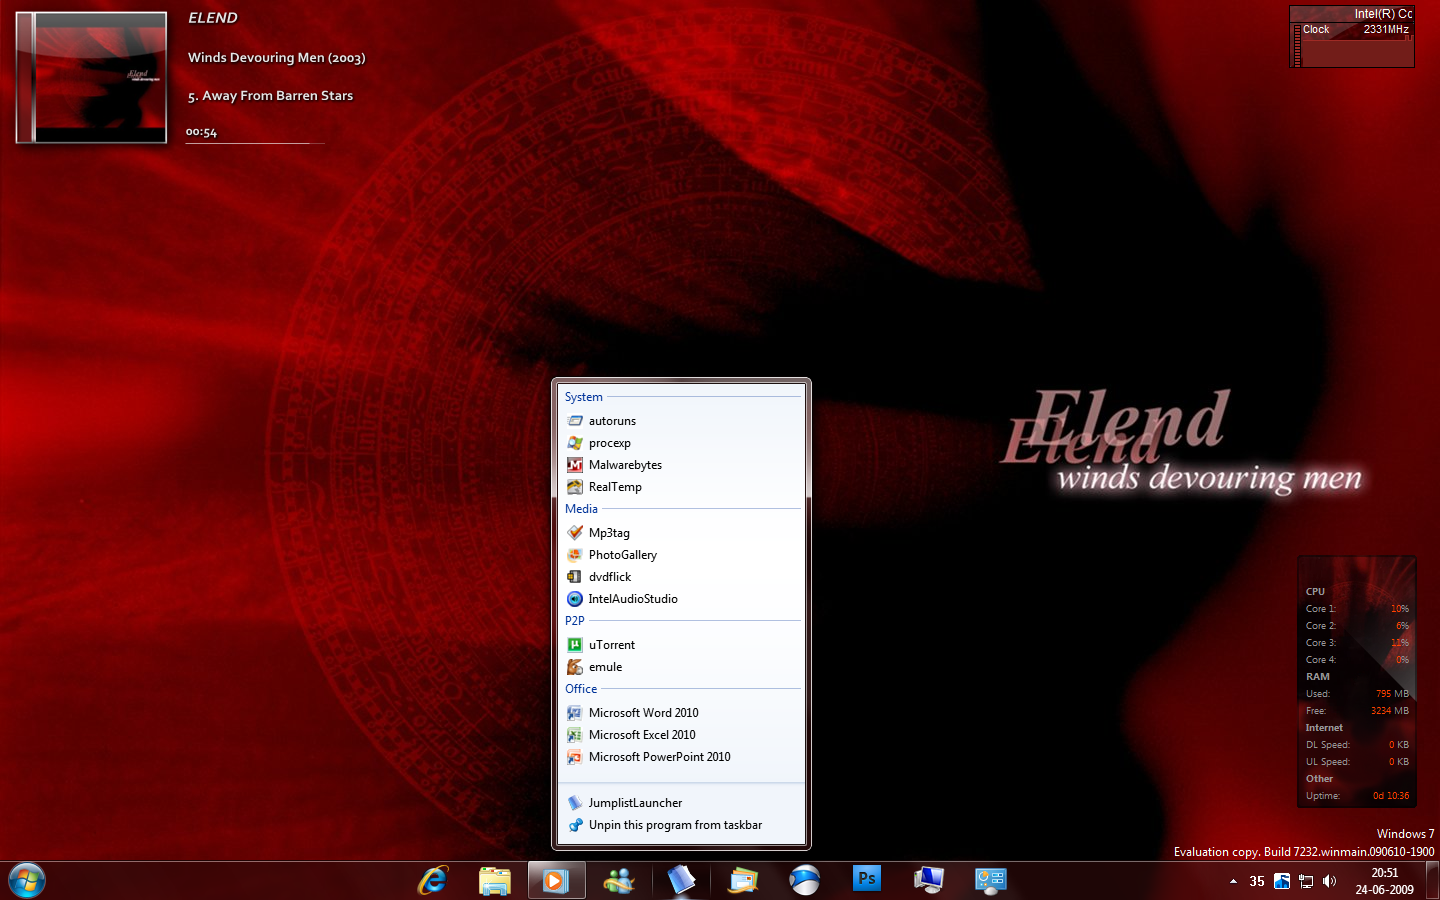Click the Start orb button
Image resolution: width=1440 pixels, height=900 pixels.
point(27,881)
